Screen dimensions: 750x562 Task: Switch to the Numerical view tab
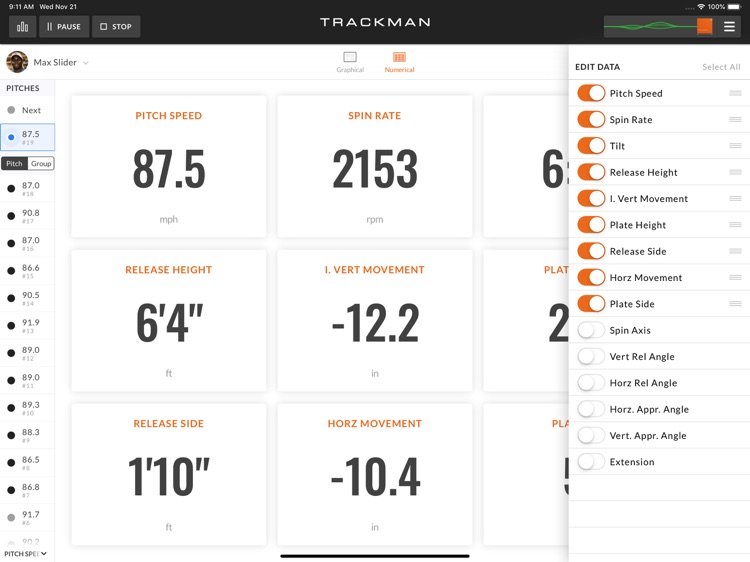click(399, 62)
